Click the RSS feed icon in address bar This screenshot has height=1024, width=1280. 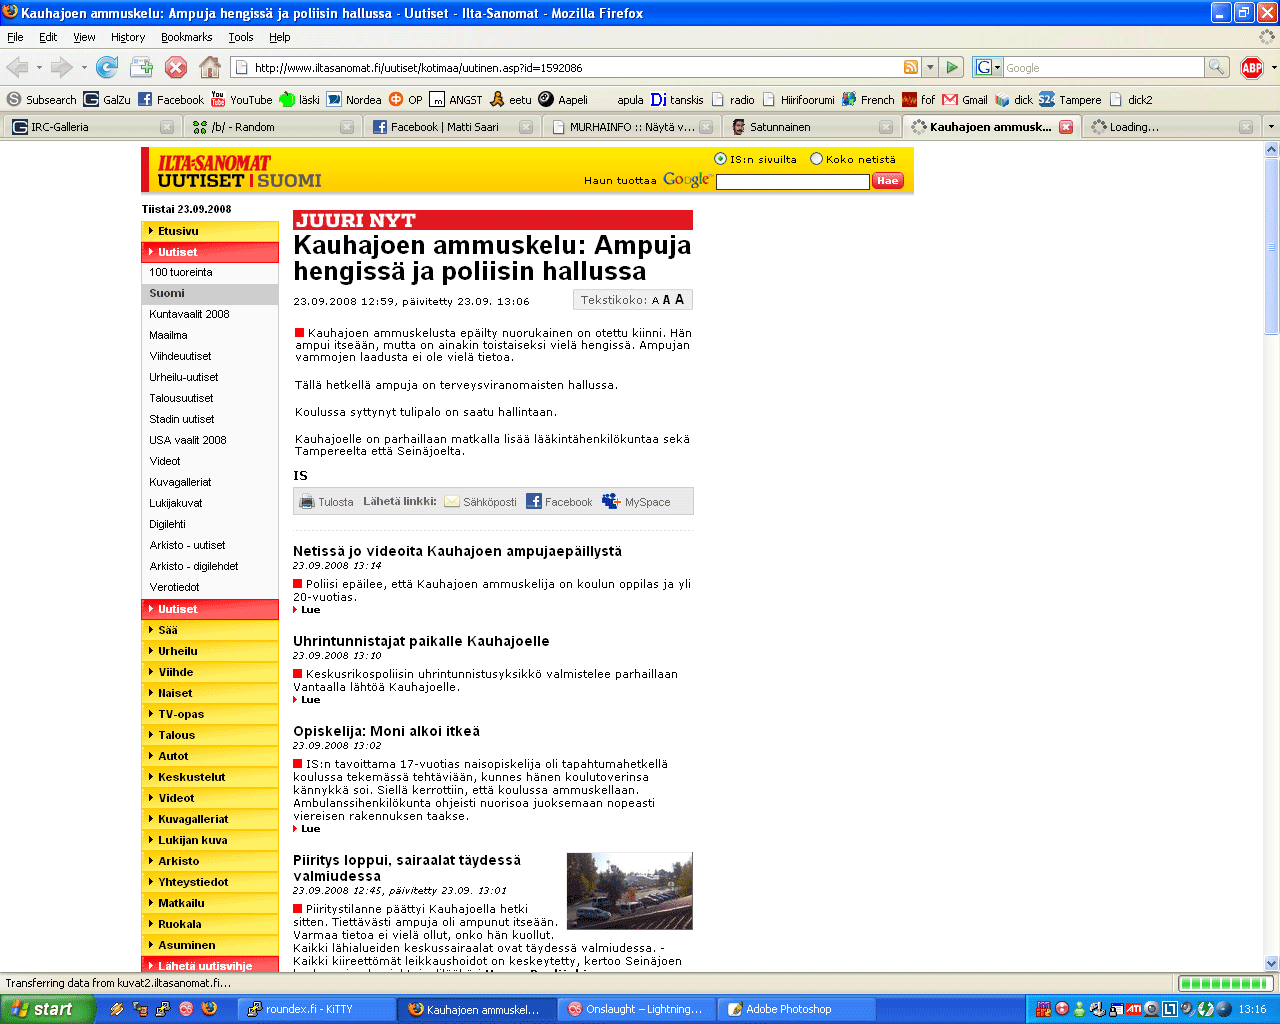pos(911,67)
